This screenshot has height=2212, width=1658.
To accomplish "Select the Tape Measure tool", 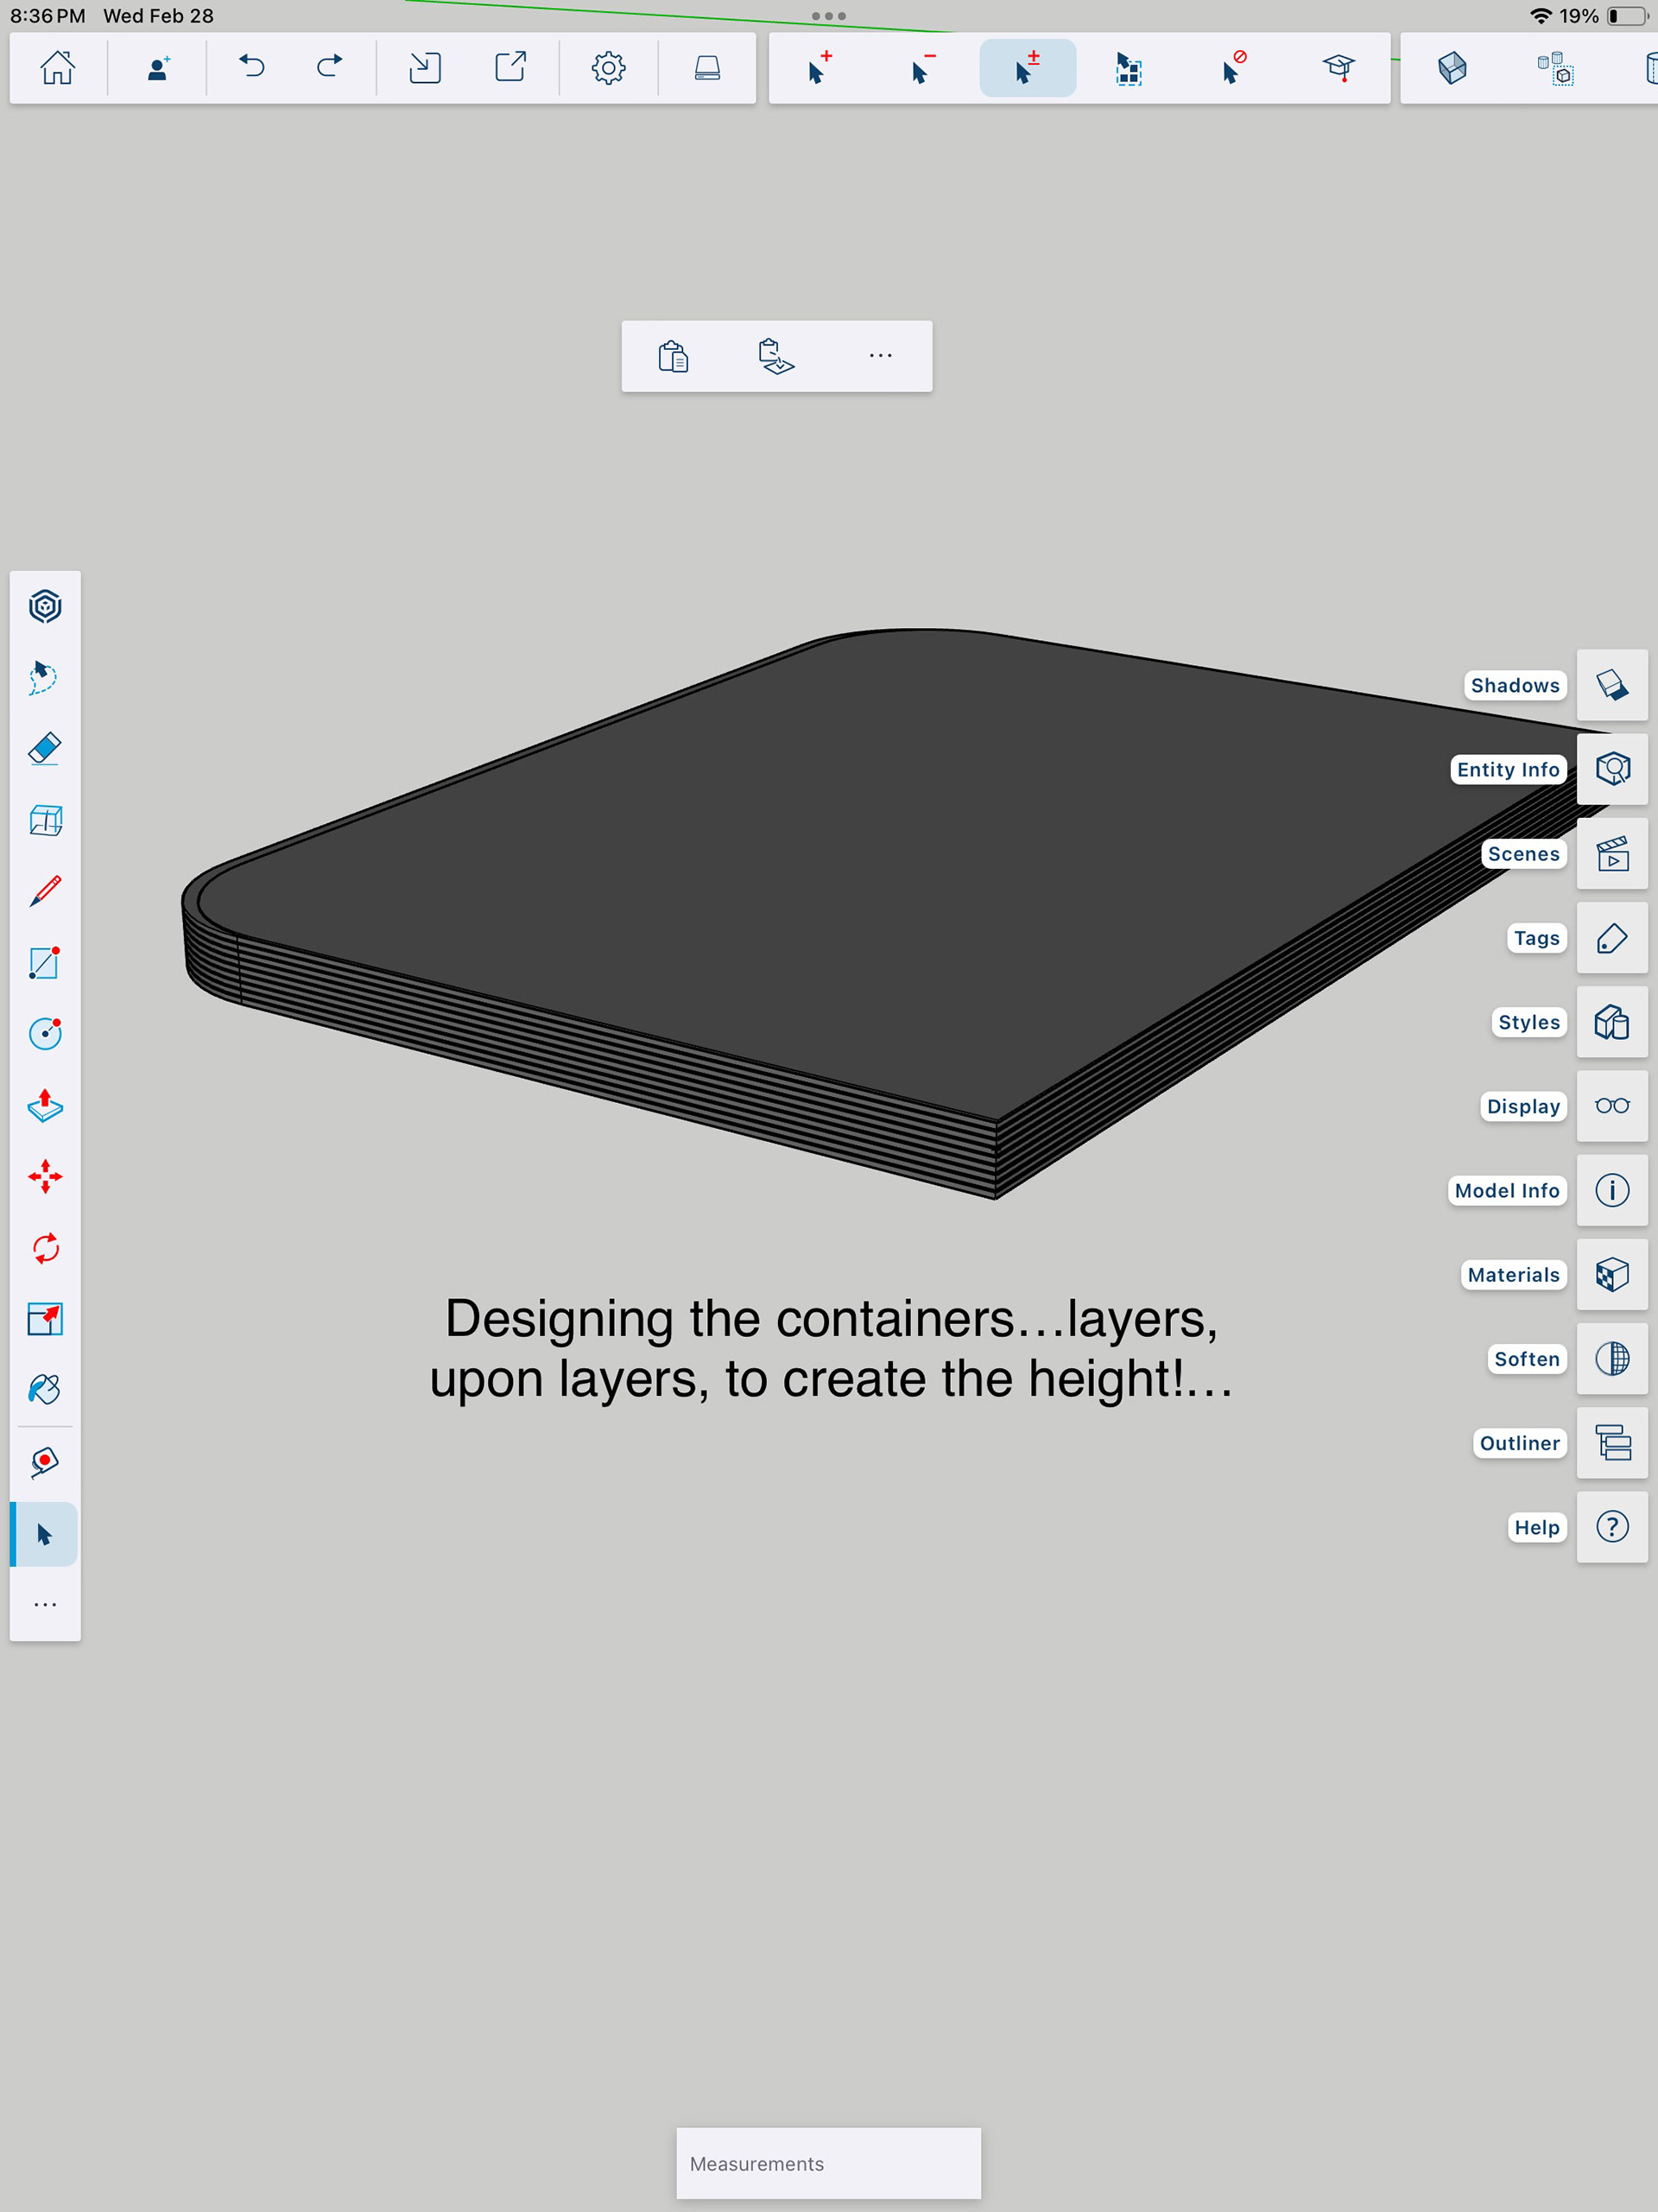I will [45, 1462].
